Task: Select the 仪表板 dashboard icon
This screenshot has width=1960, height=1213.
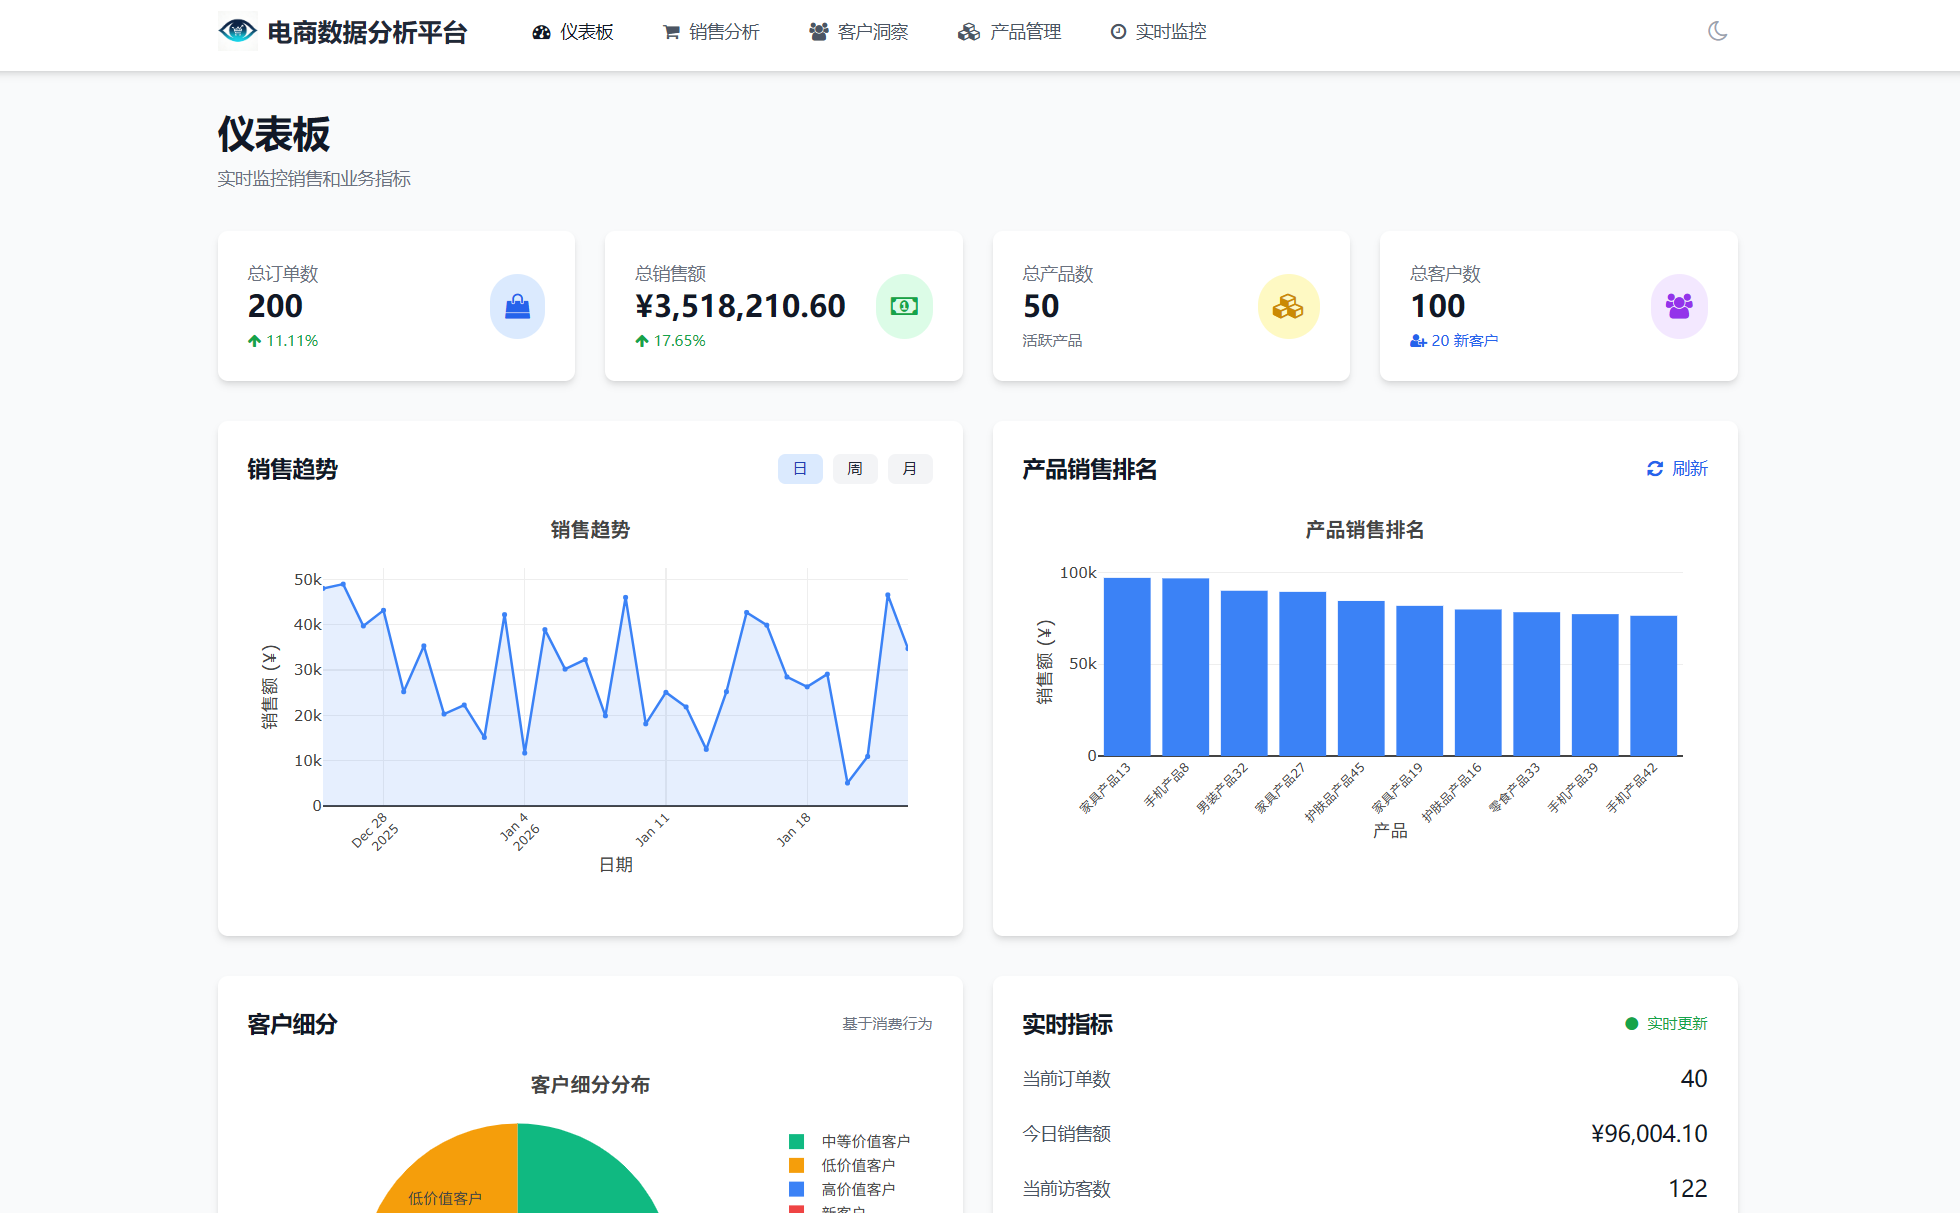Action: click(x=540, y=31)
